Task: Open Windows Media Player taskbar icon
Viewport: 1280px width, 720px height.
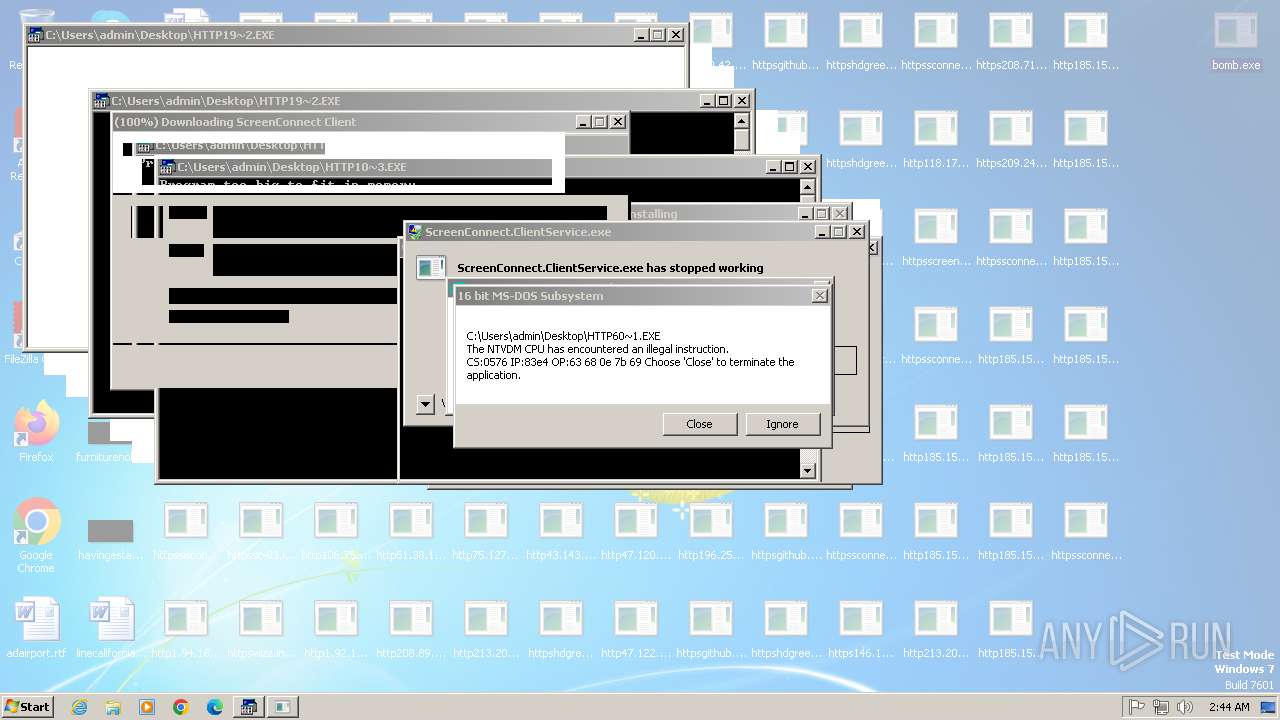Action: 147,707
